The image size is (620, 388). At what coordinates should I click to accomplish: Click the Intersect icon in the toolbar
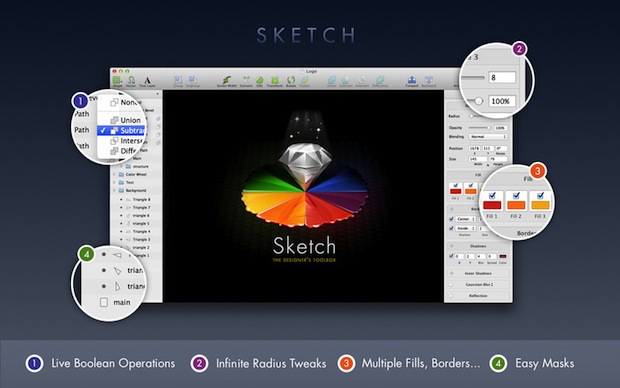(362, 81)
